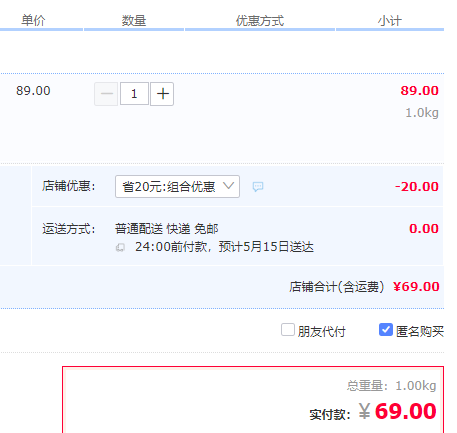Image resolution: width=457 pixels, height=433 pixels.
Task: Decrease quantity with the minus button
Action: tap(106, 94)
